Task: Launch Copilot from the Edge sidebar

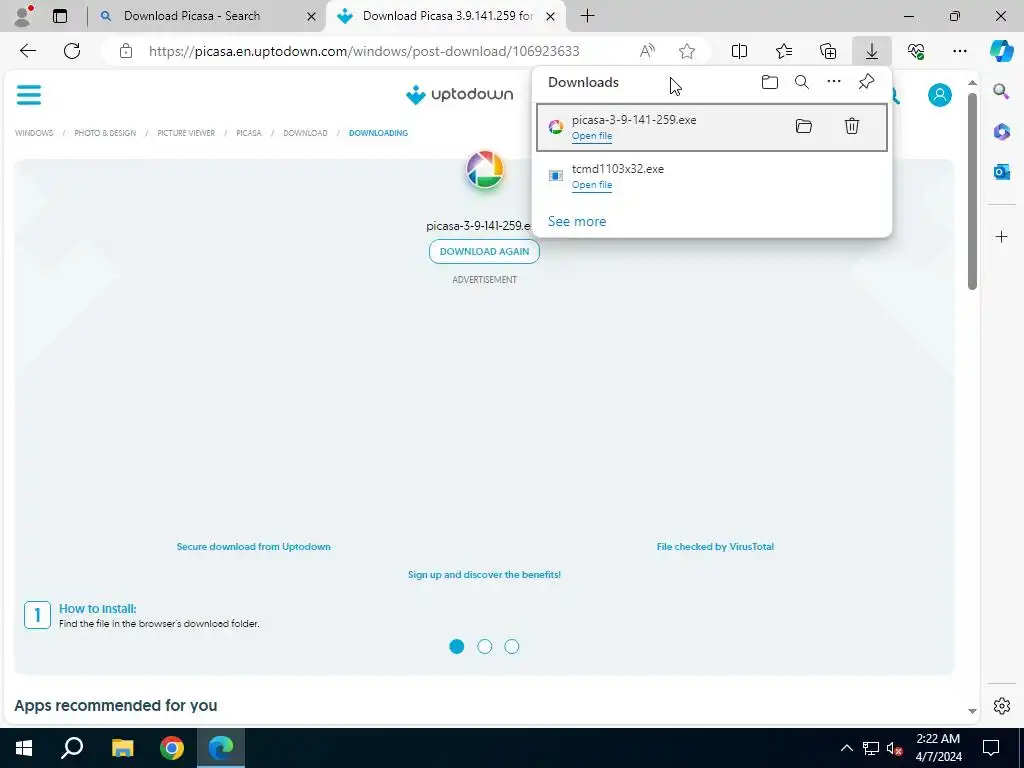Action: (x=1001, y=51)
